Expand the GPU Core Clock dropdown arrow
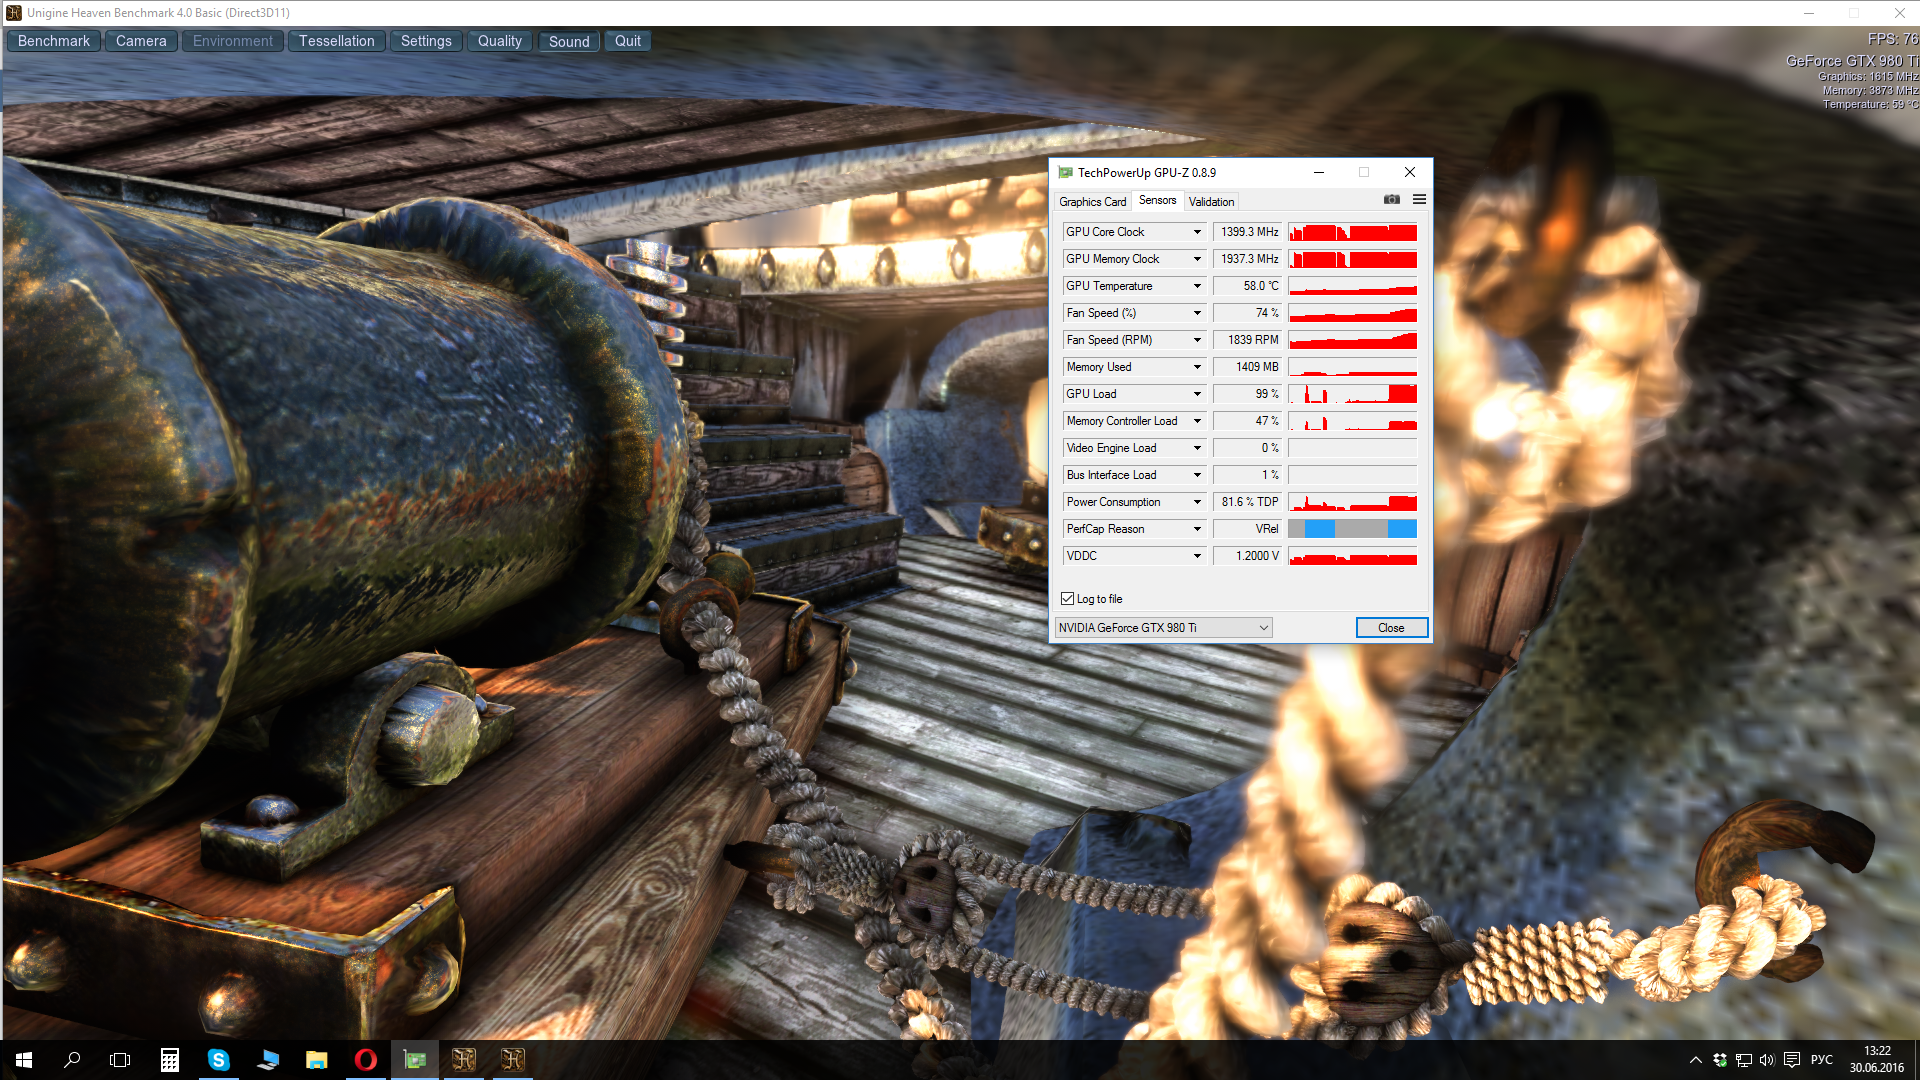This screenshot has height=1080, width=1920. (1197, 232)
